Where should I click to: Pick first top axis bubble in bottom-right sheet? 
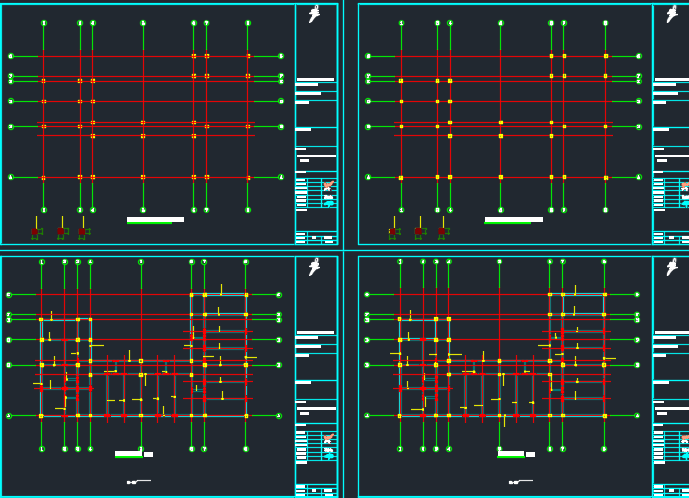(x=400, y=262)
